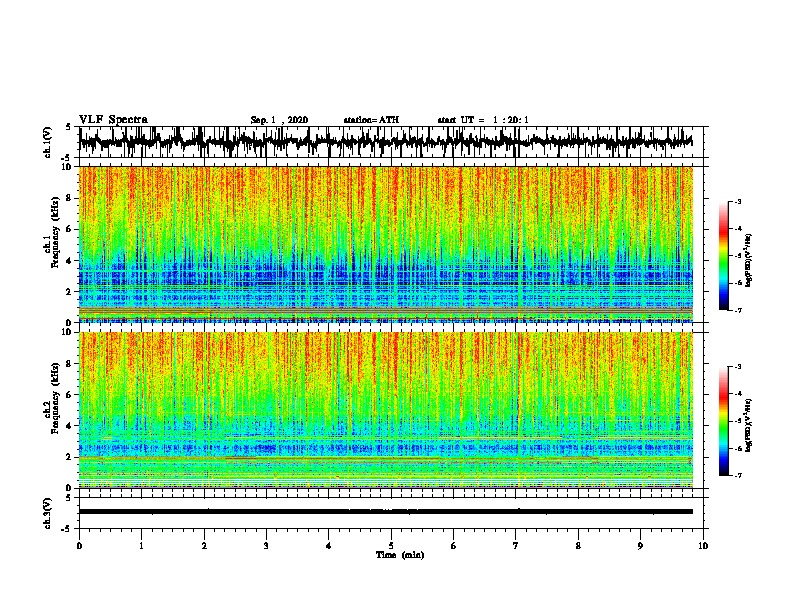Screen dimensions: 792x612
Task: Click the log(PSD) label of the ch.1 colorbar
Action: point(749,260)
